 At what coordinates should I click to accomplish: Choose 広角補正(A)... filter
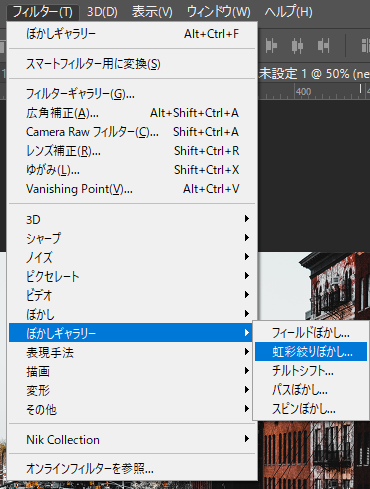click(132, 113)
